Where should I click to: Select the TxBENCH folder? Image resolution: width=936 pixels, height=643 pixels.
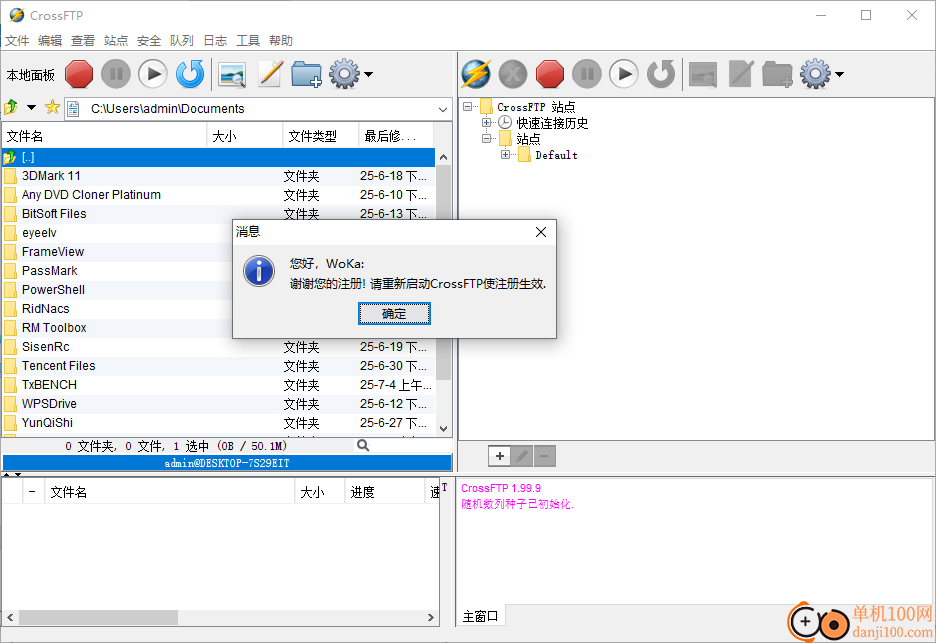click(x=218, y=385)
